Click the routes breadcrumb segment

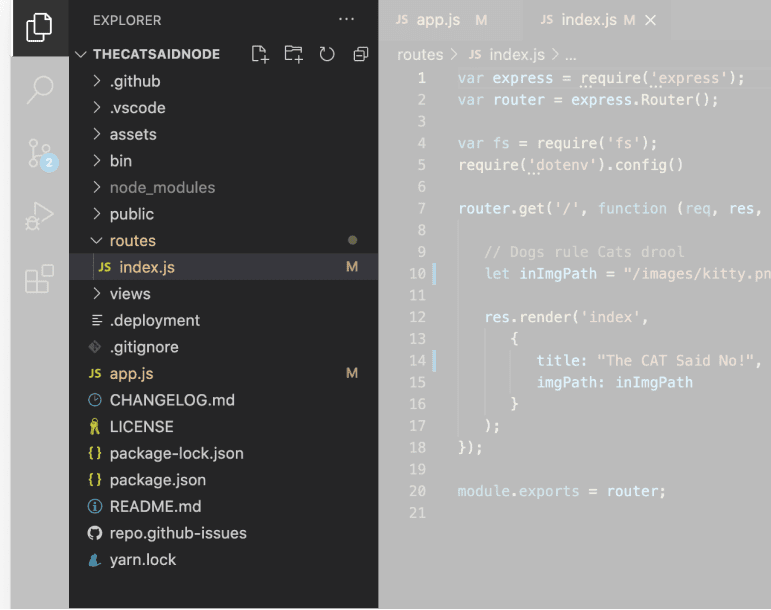coord(419,54)
